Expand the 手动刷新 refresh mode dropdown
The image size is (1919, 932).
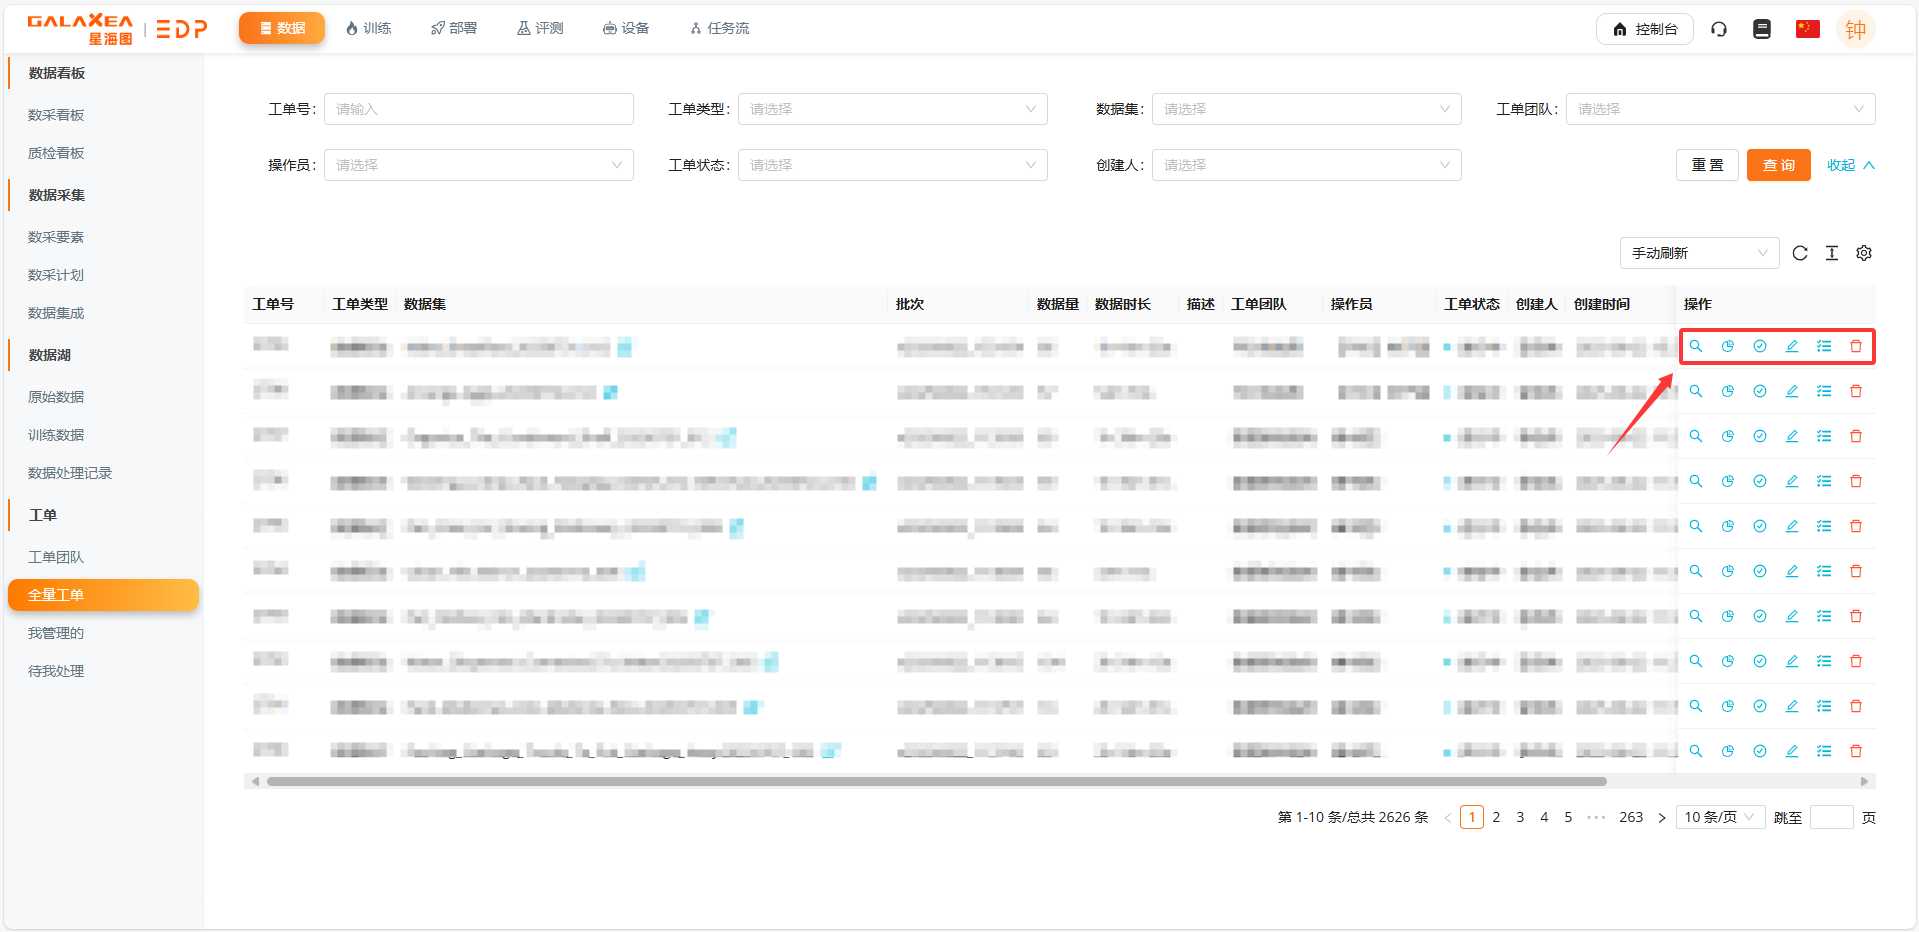[1699, 253]
